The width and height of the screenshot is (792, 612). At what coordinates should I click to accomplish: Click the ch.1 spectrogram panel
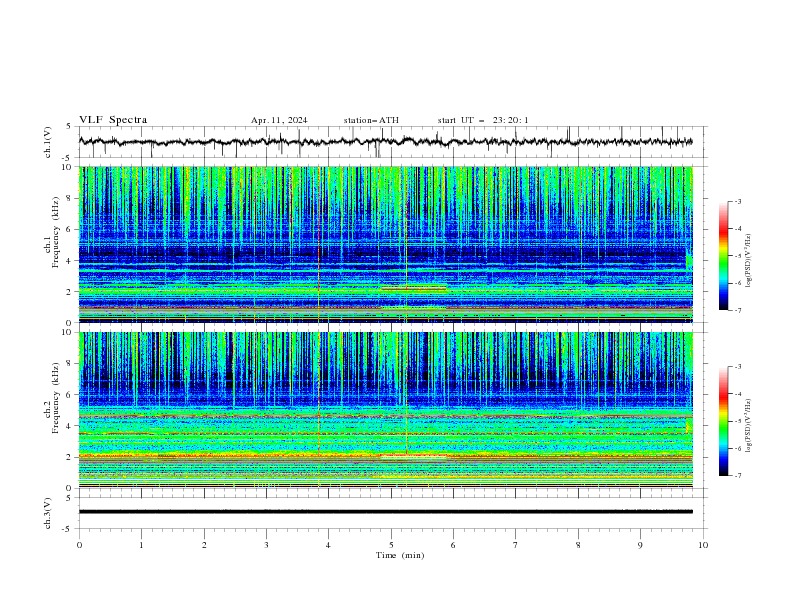[x=385, y=244]
